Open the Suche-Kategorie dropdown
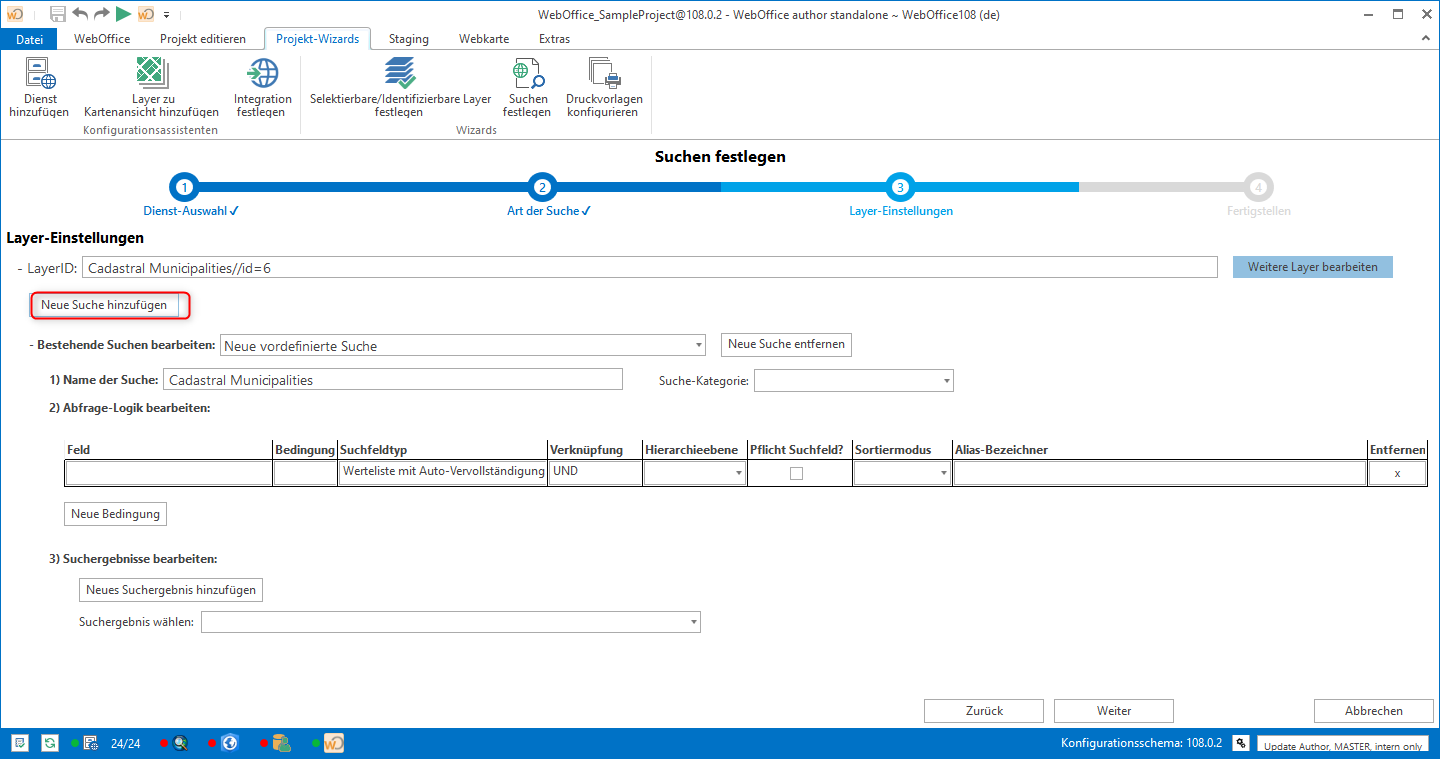This screenshot has width=1440, height=759. point(946,381)
